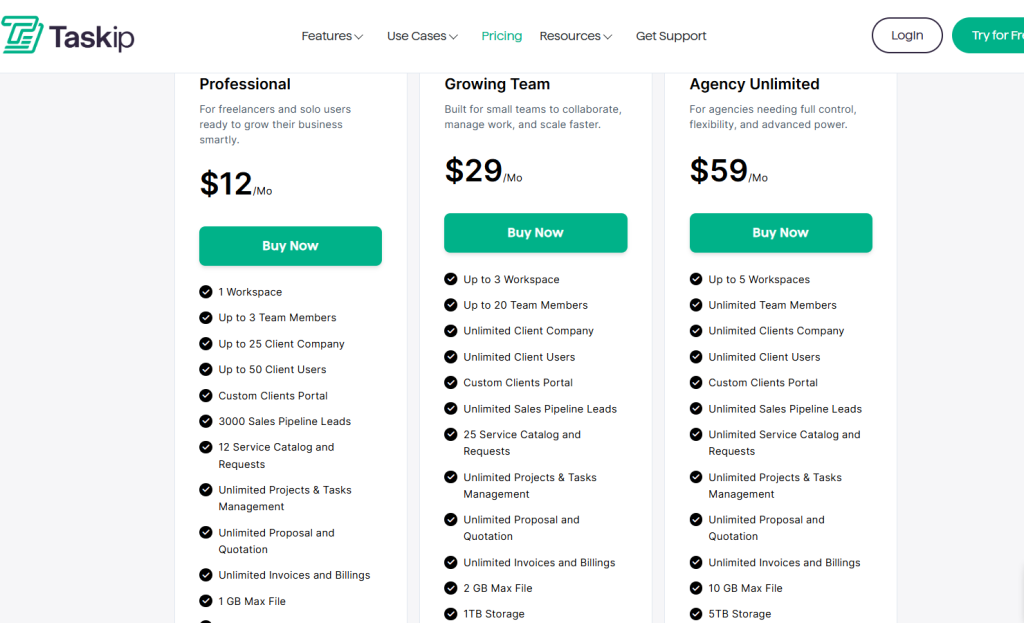Click checkmark icon next to 1TB Storage
Screen dimensions: 1024x623
451,614
